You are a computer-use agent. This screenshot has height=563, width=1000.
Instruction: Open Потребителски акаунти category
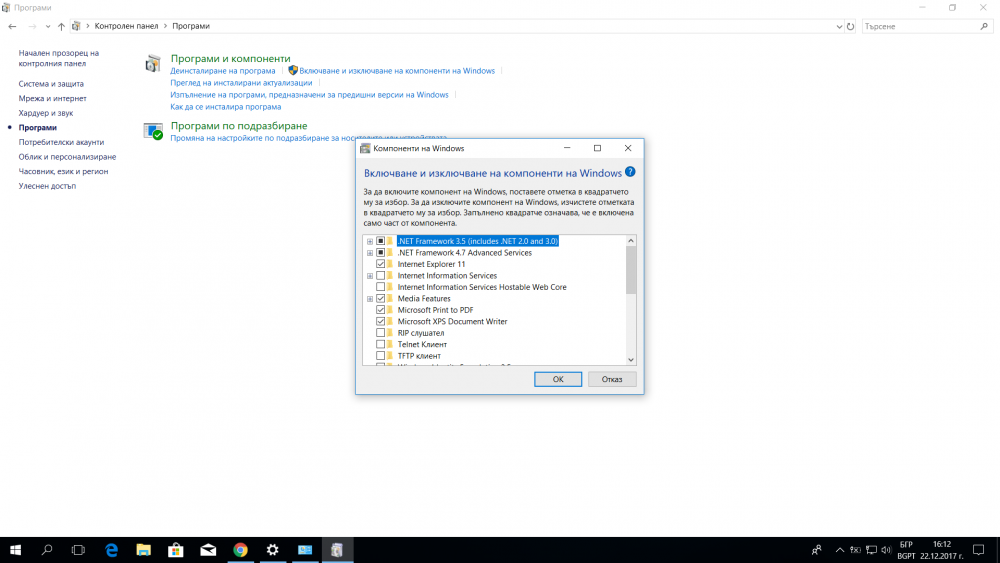[x=61, y=142]
